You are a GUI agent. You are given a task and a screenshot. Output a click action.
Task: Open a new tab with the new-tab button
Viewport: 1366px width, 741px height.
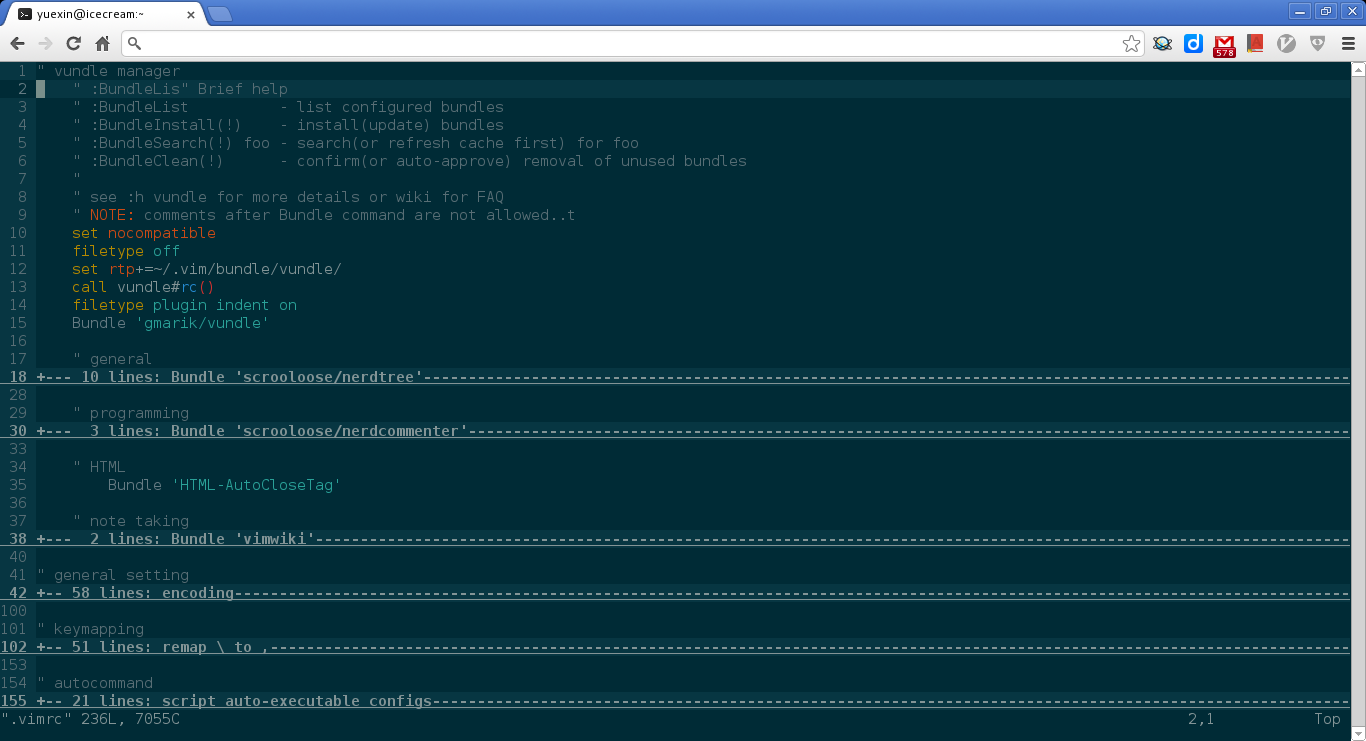(220, 14)
